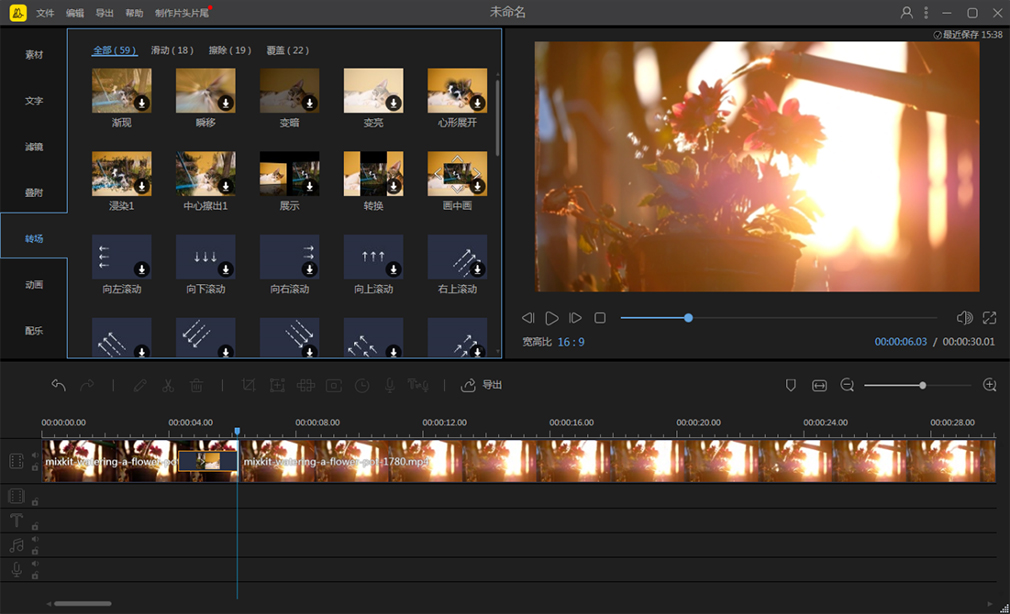Mute the music track speaker
The image size is (1010, 614).
(x=35, y=539)
